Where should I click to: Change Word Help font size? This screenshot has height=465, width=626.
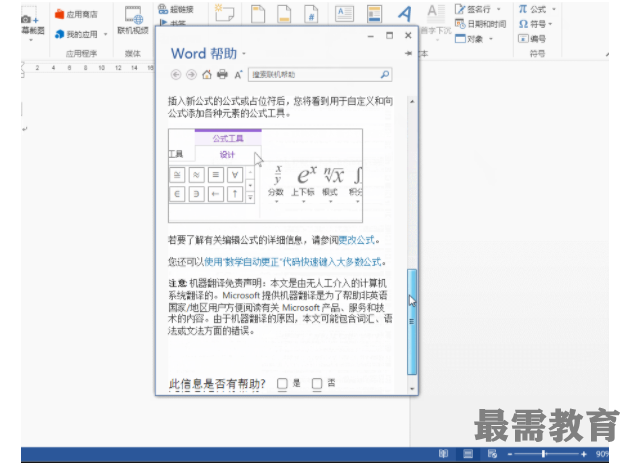pyautogui.click(x=238, y=75)
